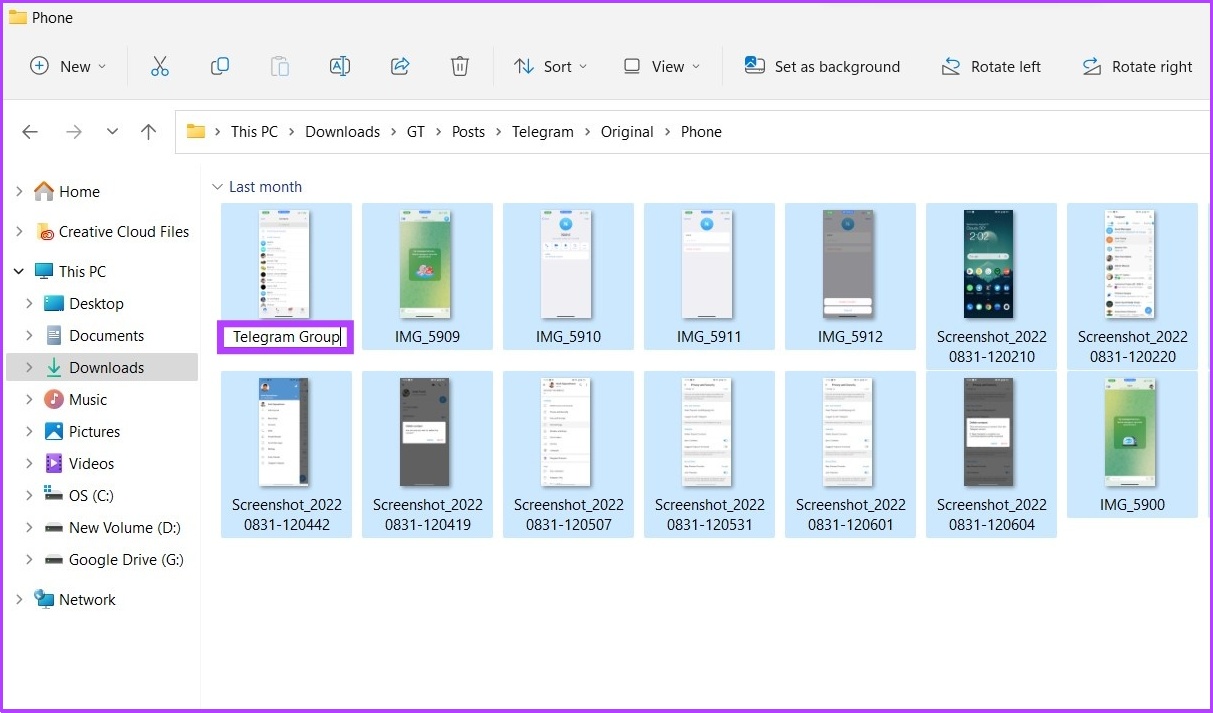Select the IMG_5912 thumbnail
Image resolution: width=1213 pixels, height=713 pixels.
(850, 265)
